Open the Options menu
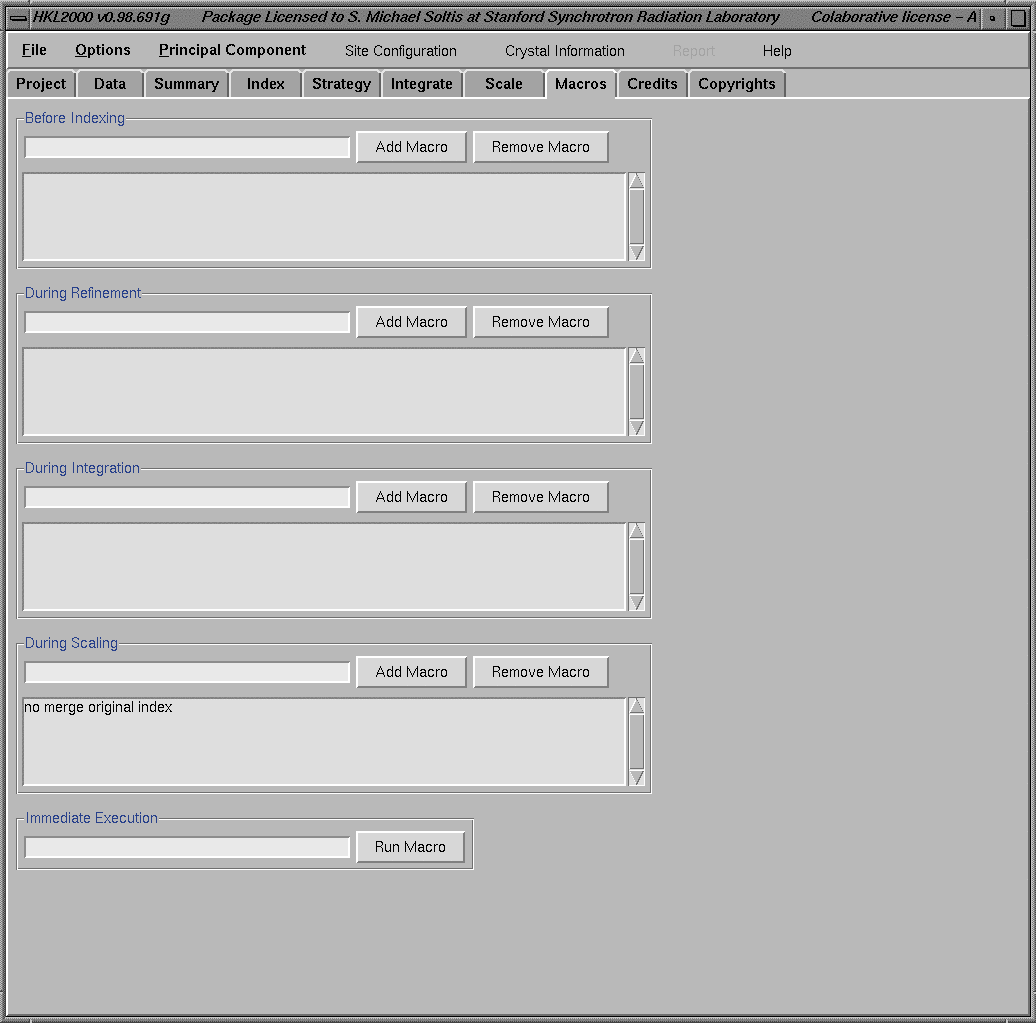This screenshot has width=1036, height=1023. pos(102,50)
